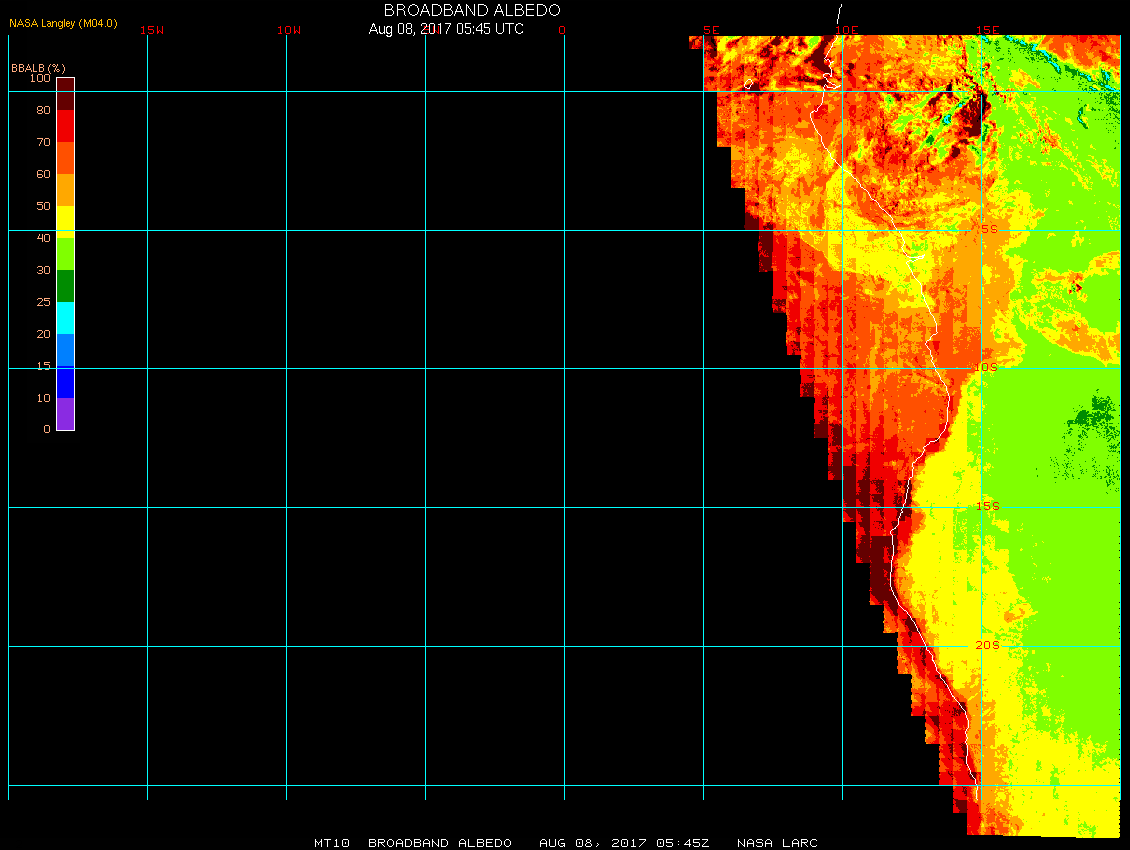
Task: Click the 5E longitude label
Action: (x=711, y=30)
